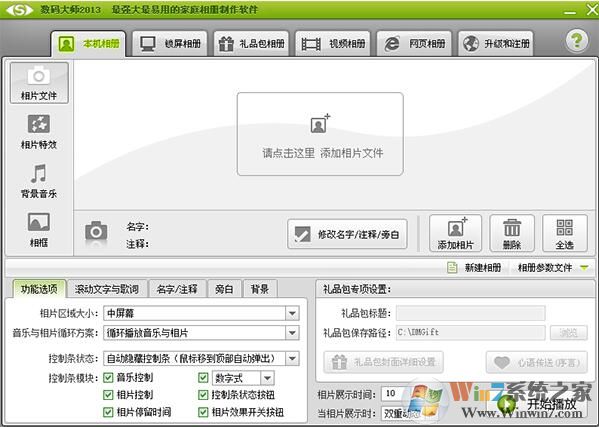Viewport: 599px width, 427px height.
Task: Expand the 控制条状态 dropdown
Action: pyautogui.click(x=292, y=359)
